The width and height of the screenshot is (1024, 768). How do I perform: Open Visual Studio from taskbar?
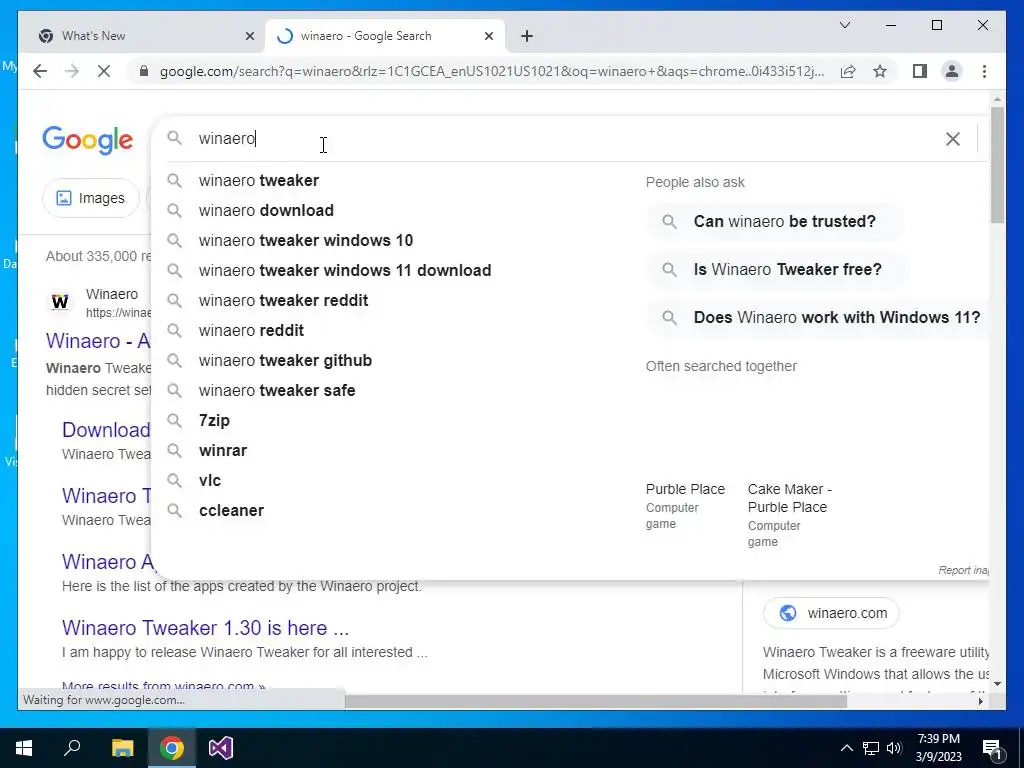[221, 748]
